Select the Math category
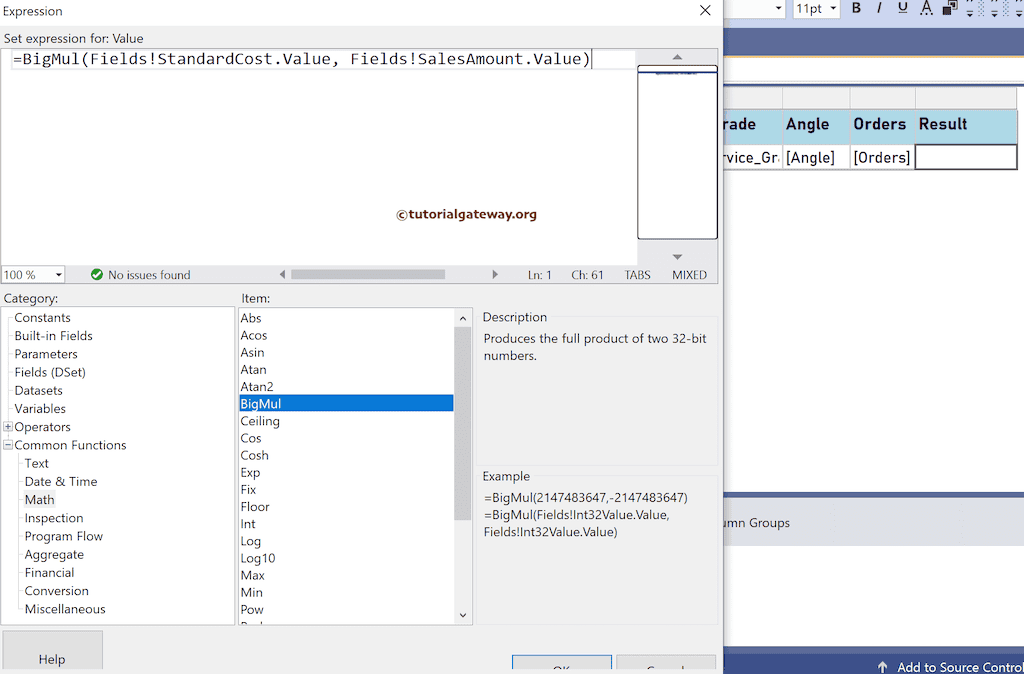 40,499
